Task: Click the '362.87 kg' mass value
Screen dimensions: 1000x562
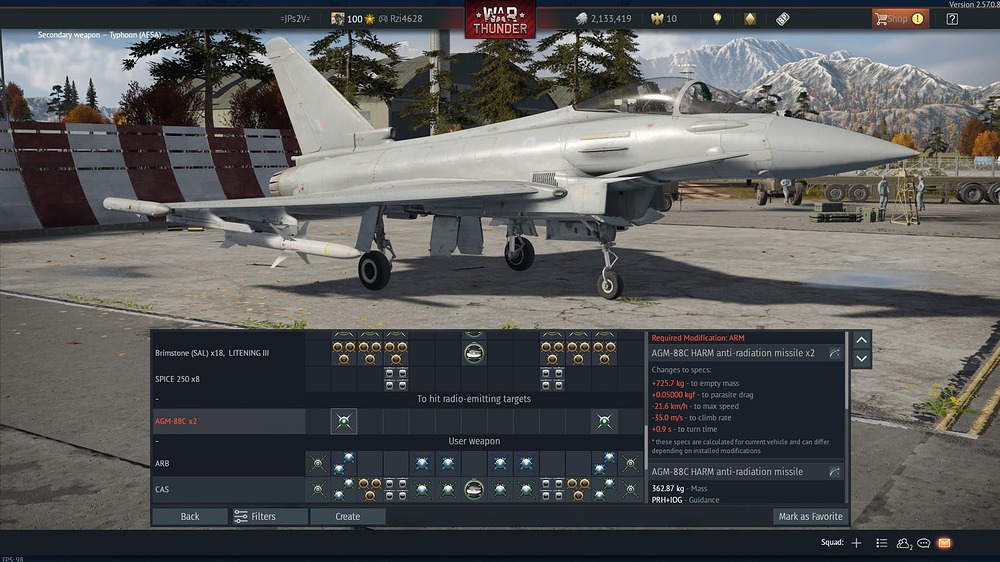Action: click(x=668, y=489)
